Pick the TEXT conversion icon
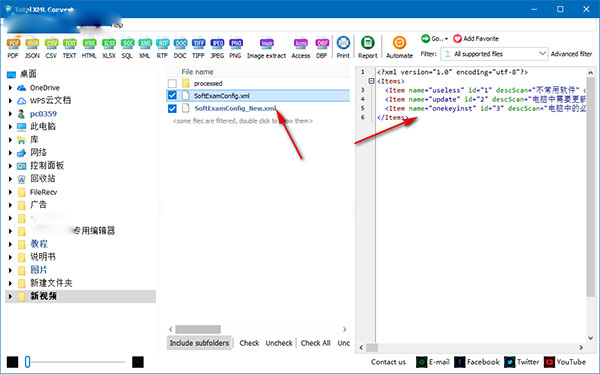This screenshot has height=374, width=600. pyautogui.click(x=69, y=48)
